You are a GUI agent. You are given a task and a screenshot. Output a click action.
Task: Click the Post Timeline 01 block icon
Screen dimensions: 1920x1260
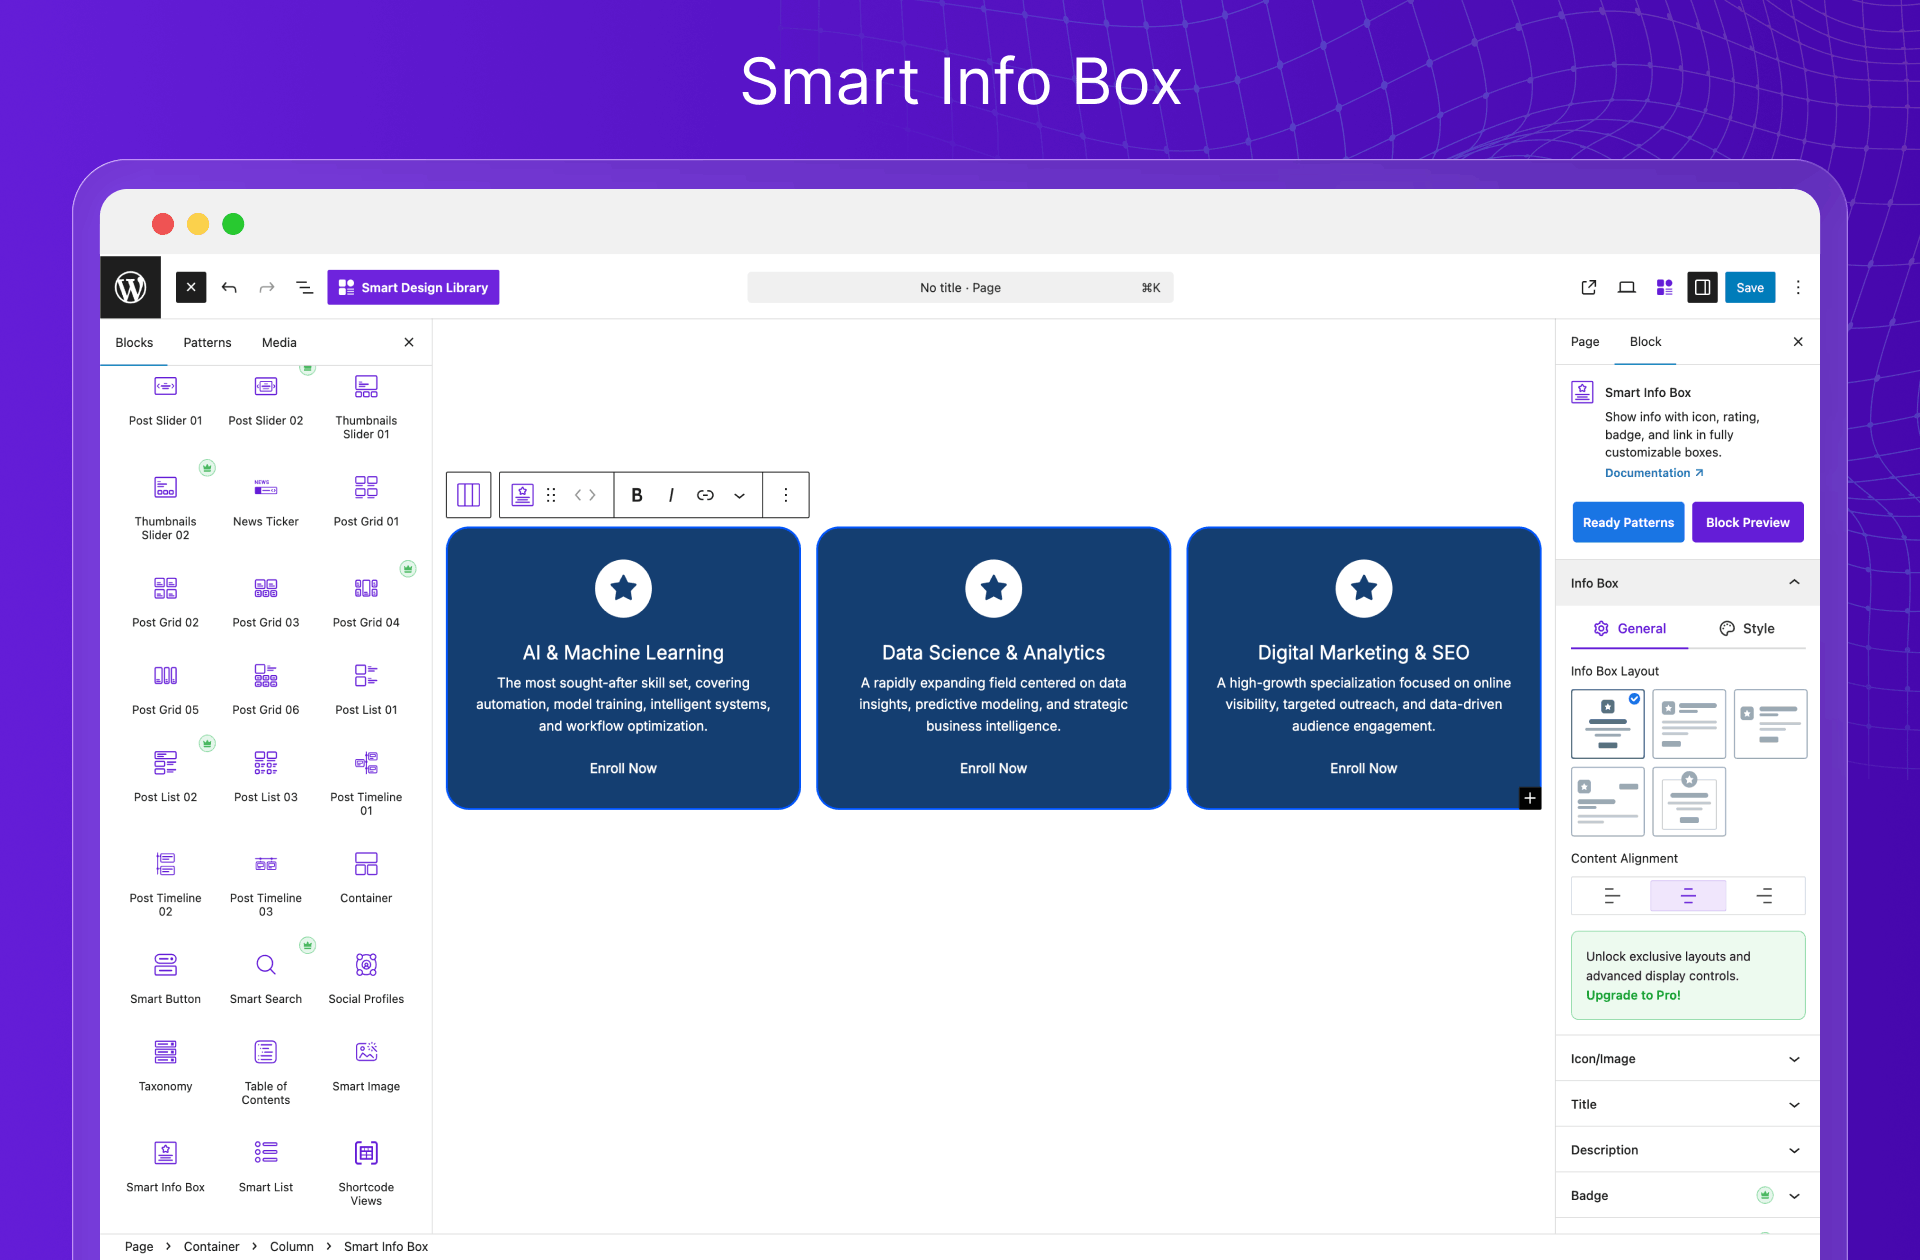click(366, 763)
